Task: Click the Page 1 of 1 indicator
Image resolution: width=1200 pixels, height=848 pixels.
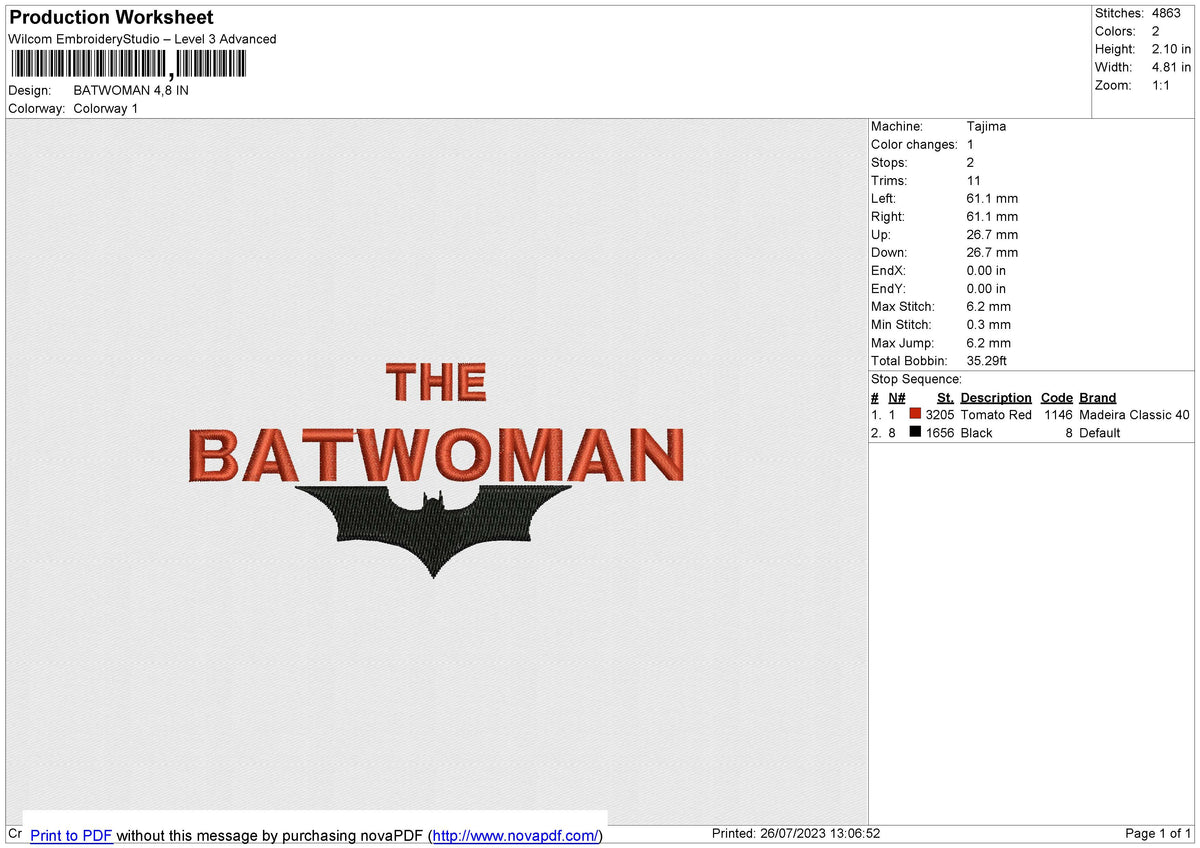Action: (x=1158, y=833)
